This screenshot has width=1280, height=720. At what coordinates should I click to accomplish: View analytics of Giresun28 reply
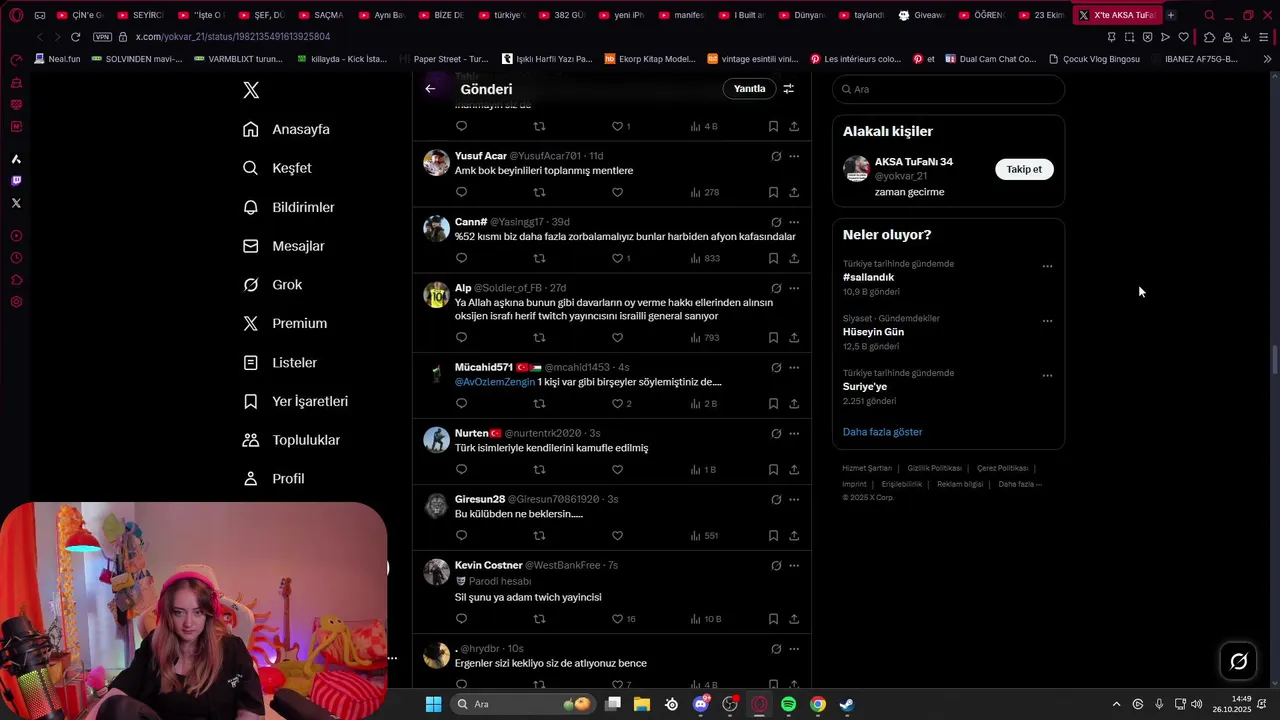click(704, 536)
